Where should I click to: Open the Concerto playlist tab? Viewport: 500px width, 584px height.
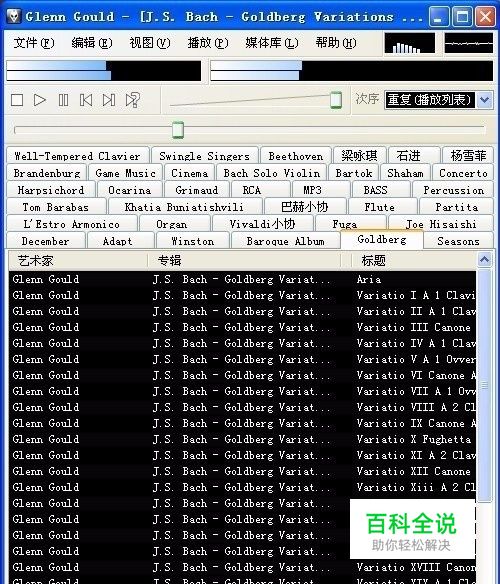463,173
